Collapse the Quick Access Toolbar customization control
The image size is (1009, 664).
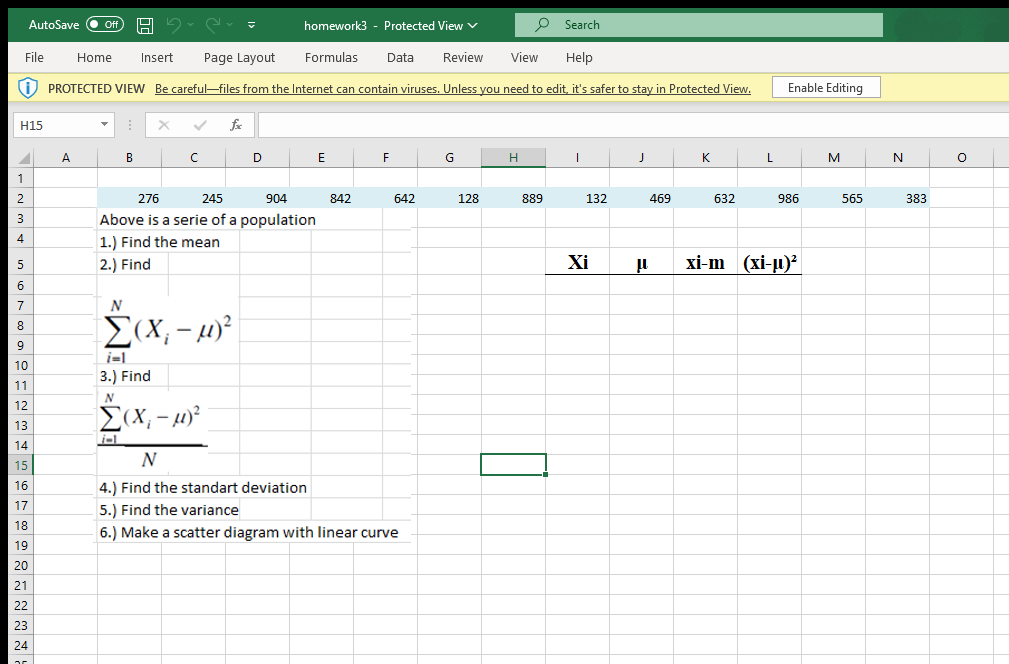(251, 25)
